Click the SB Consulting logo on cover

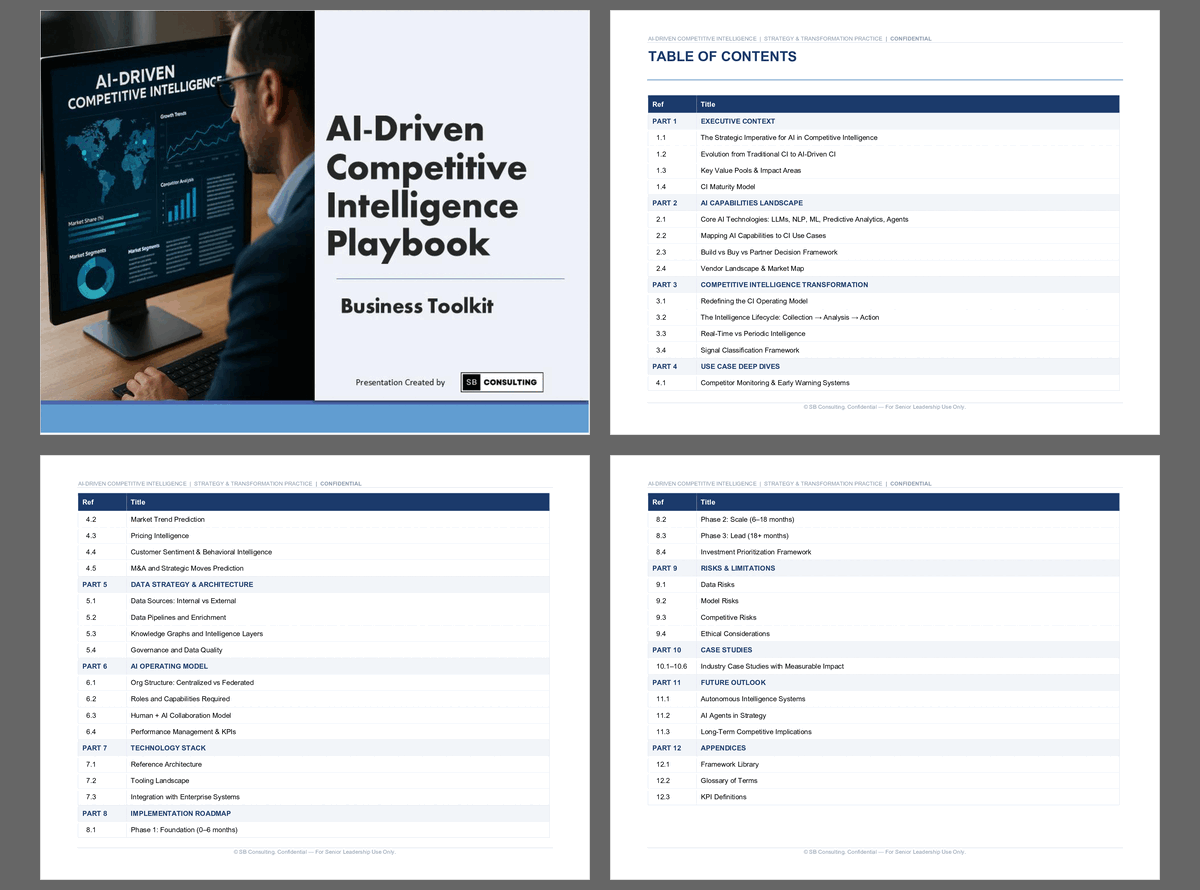pyautogui.click(x=501, y=382)
